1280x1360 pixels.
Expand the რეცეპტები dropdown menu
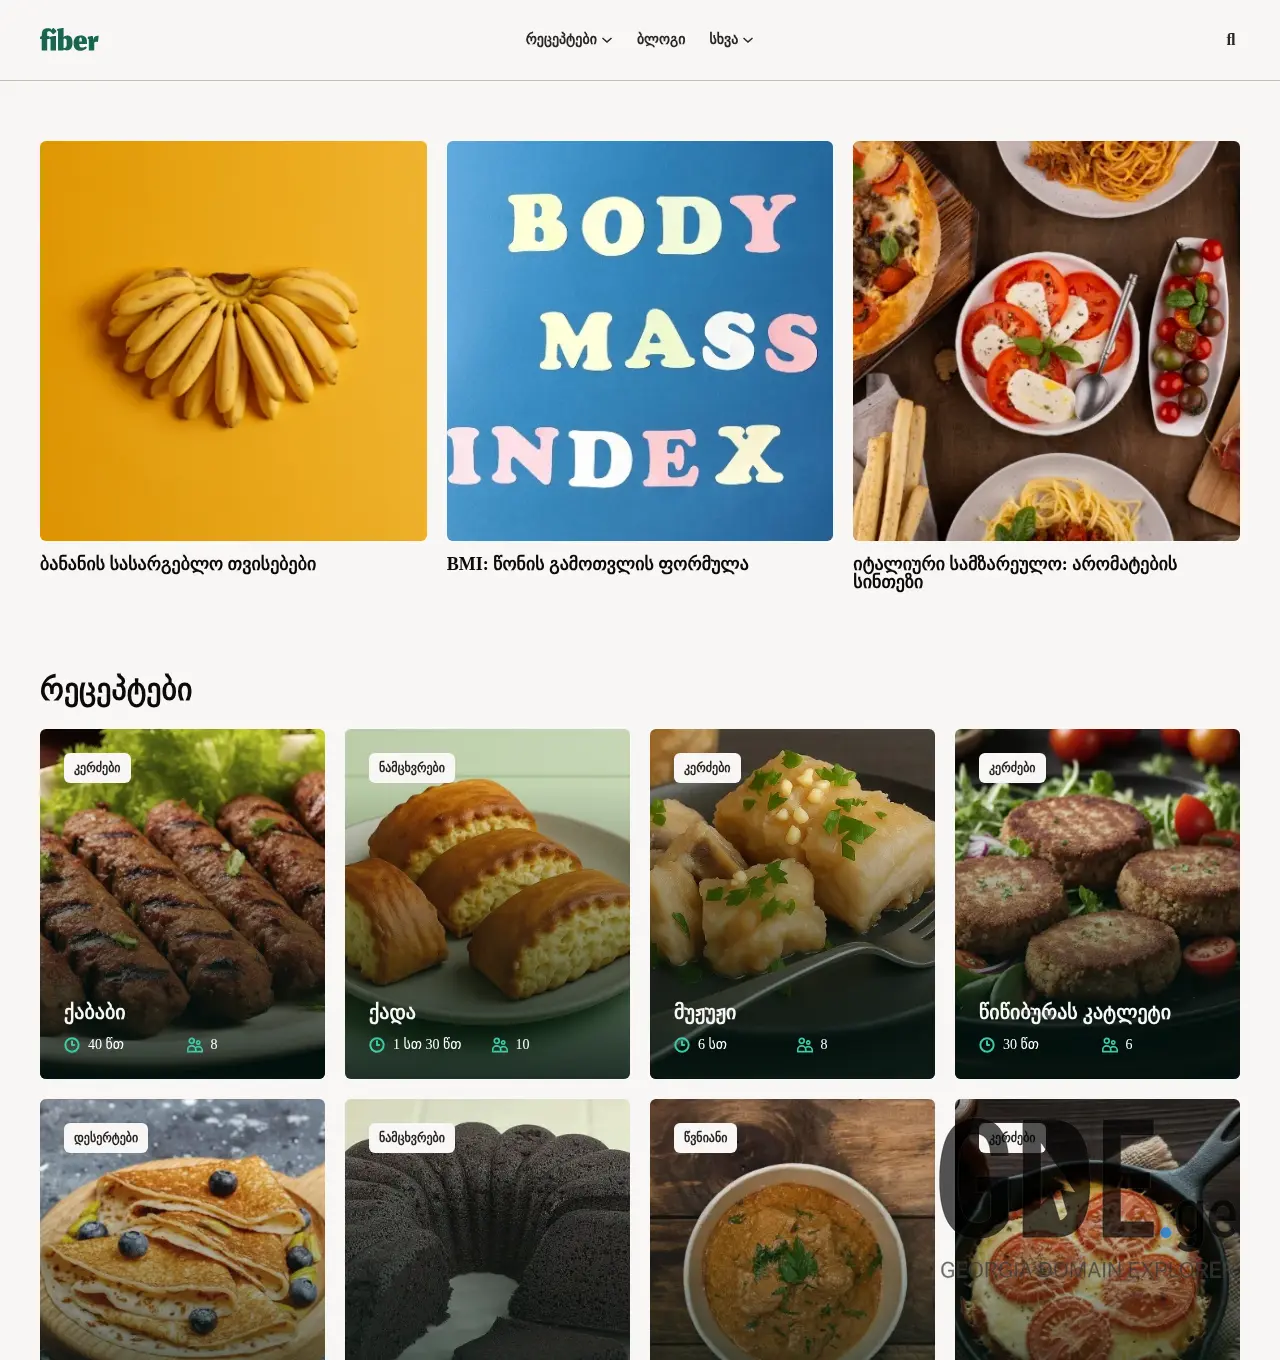[x=568, y=40]
